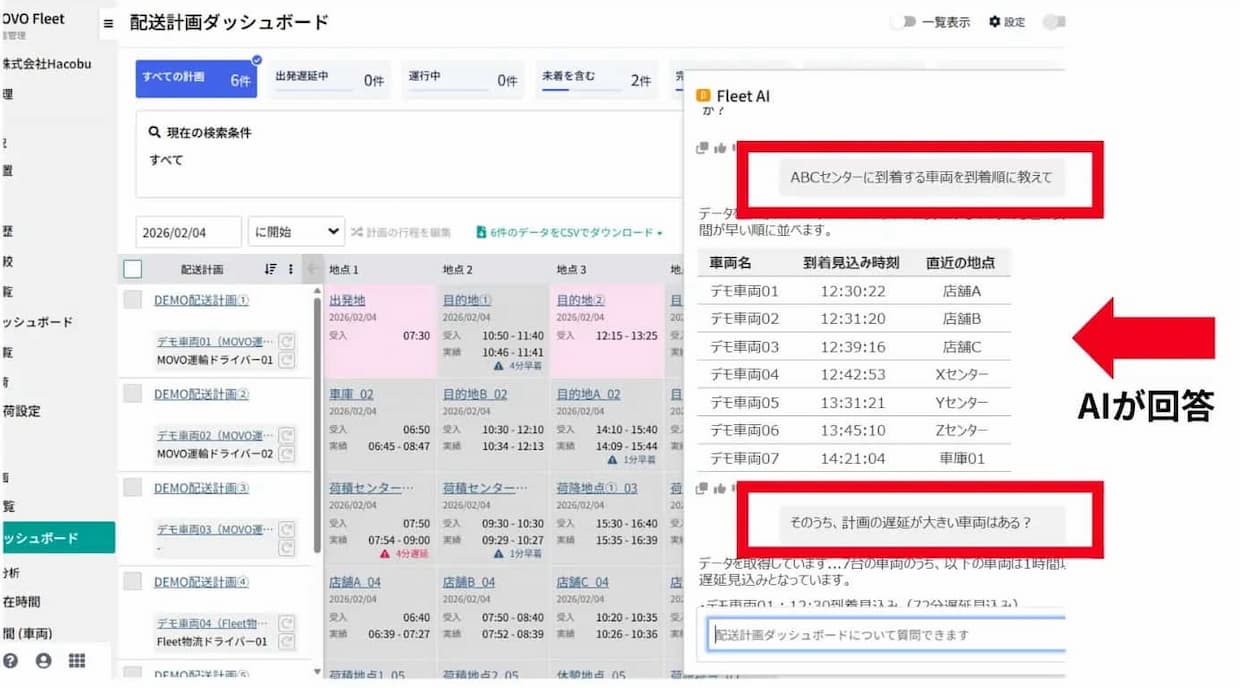Click the thumbs-up icon above the ABCセンター message
Screen dimensions: 1240x688
[x=719, y=148]
